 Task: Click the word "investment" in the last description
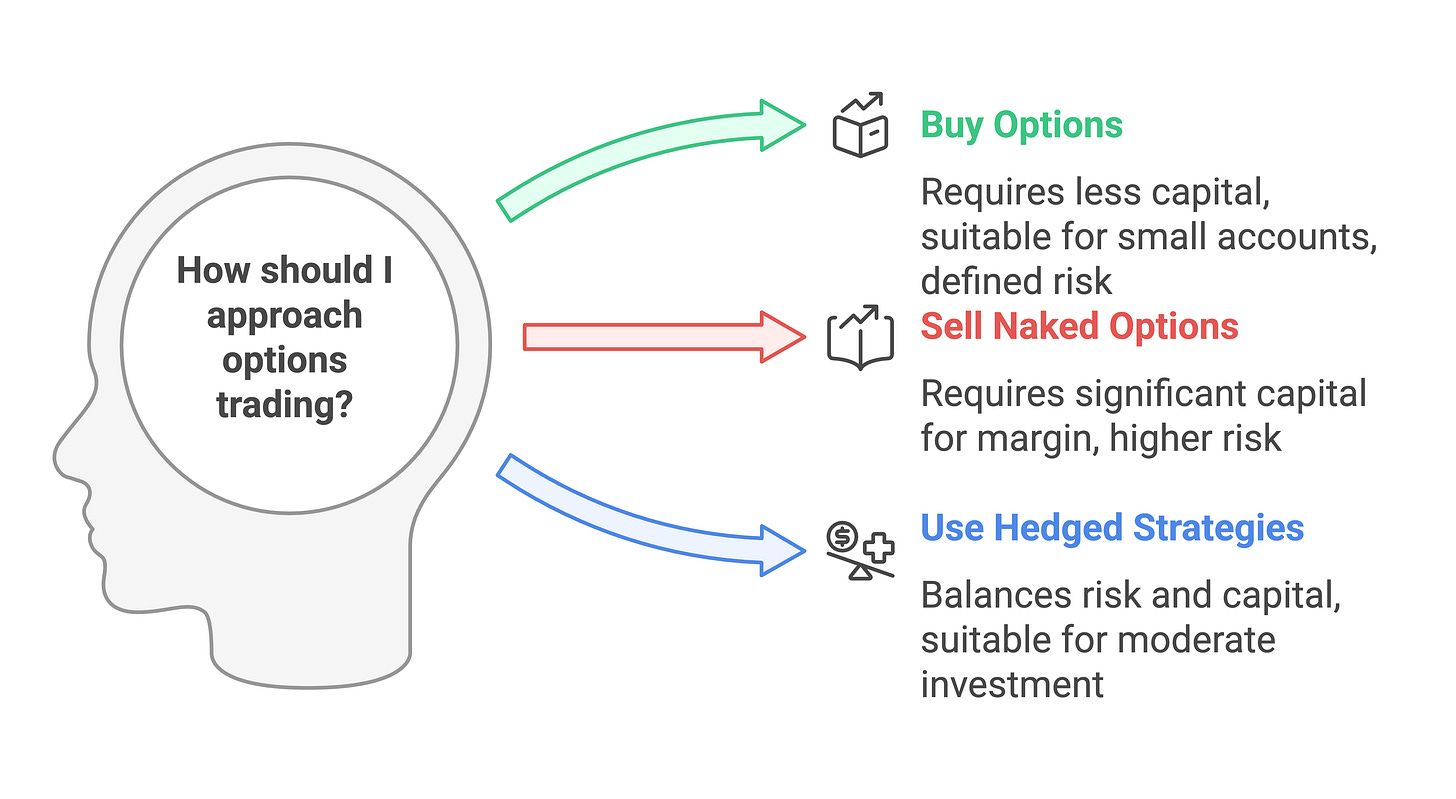[x=1012, y=683]
